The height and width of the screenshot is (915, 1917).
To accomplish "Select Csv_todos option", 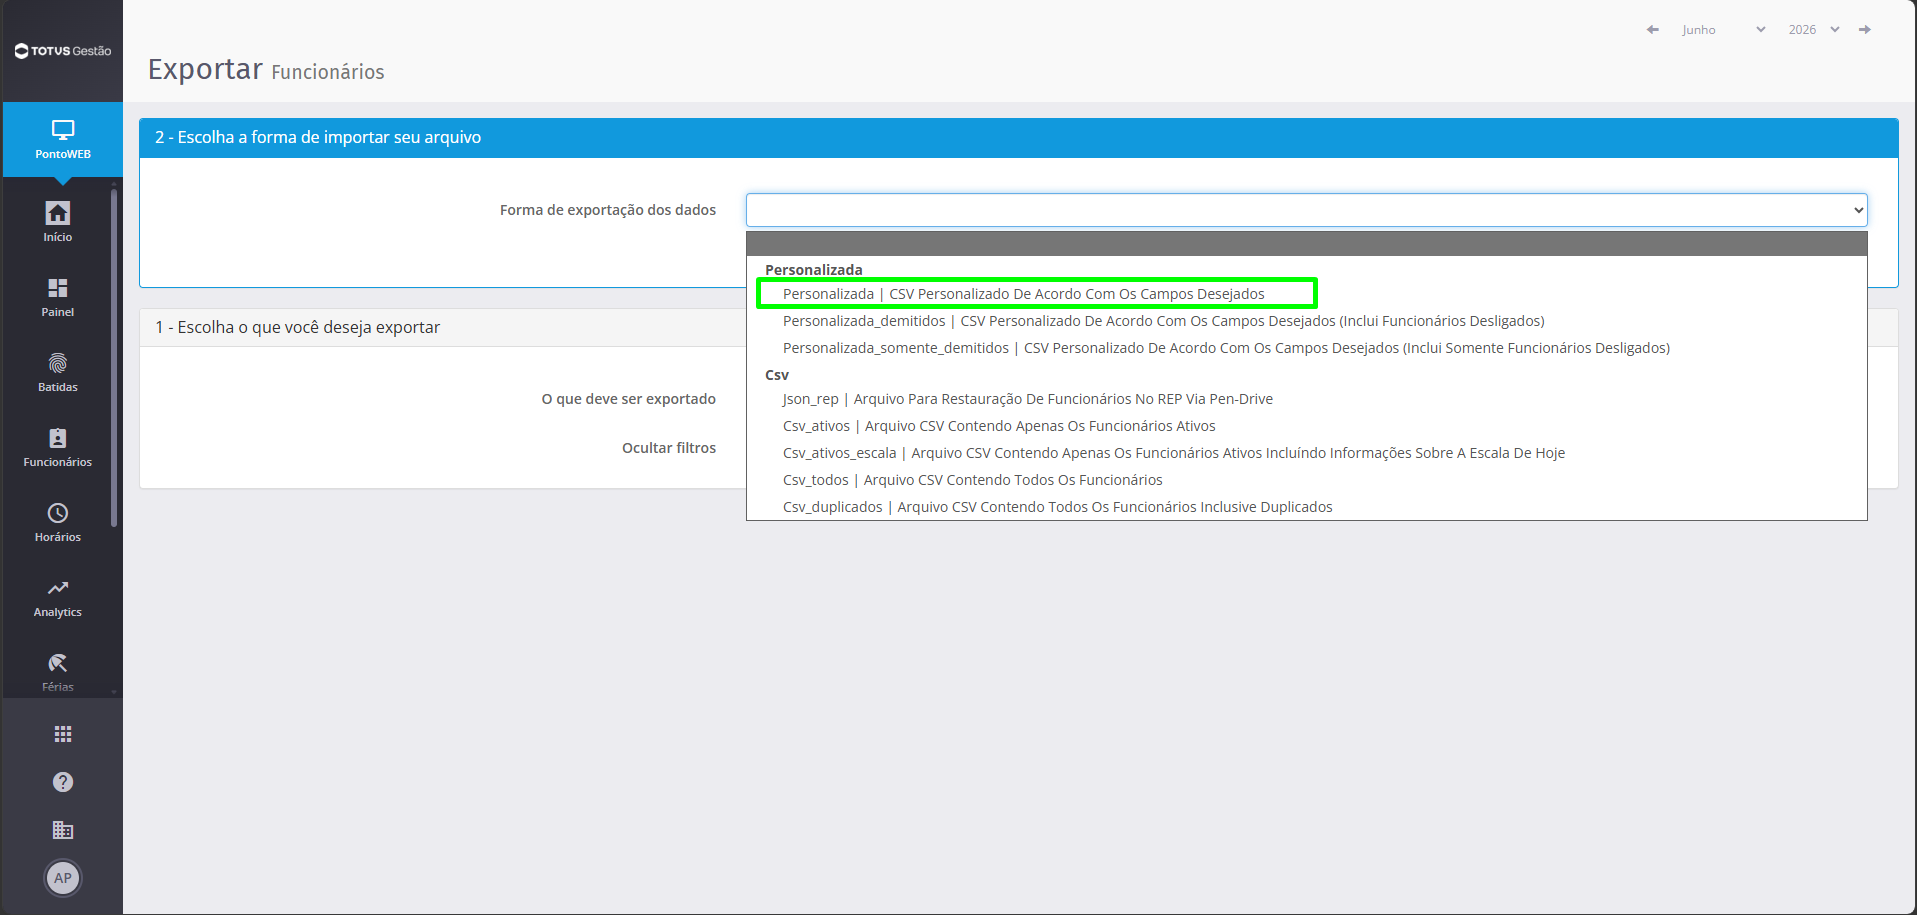I will (x=1307, y=480).
